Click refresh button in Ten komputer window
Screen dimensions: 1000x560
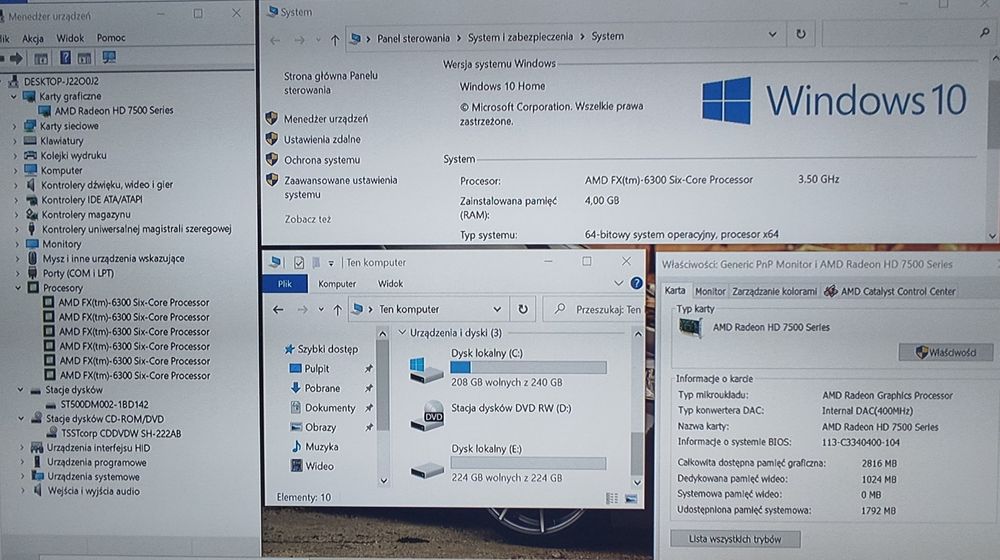click(x=523, y=309)
